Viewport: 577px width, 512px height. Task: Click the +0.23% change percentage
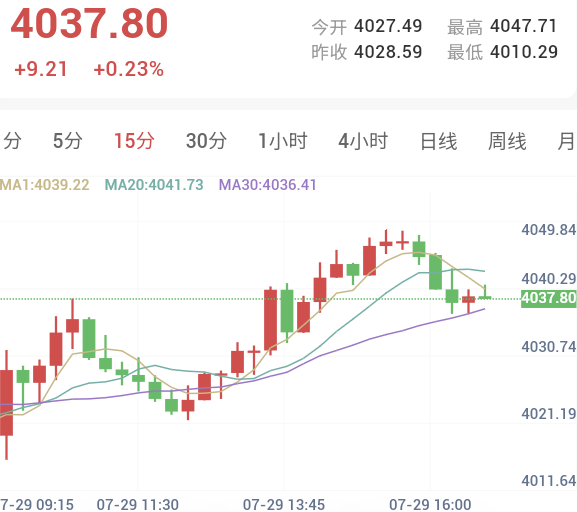[128, 69]
